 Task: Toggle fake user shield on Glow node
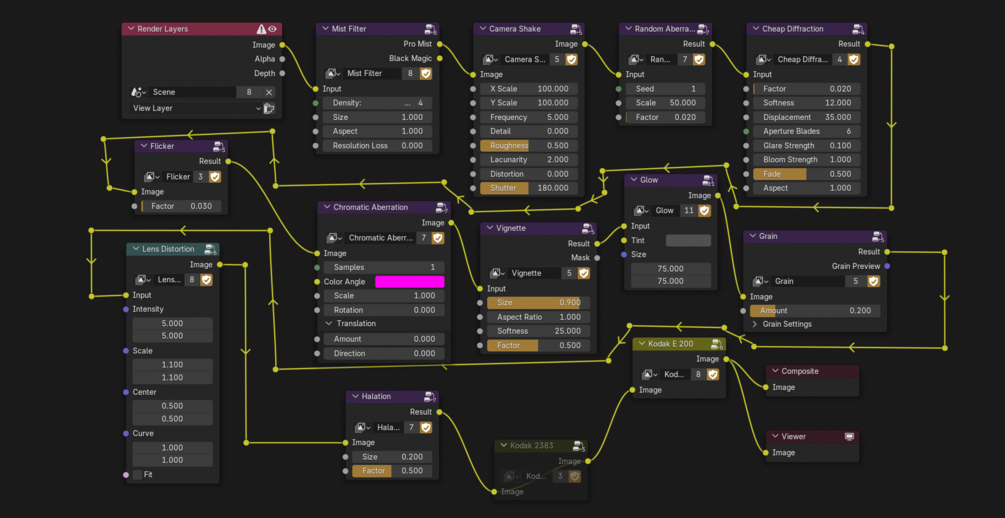pos(704,210)
